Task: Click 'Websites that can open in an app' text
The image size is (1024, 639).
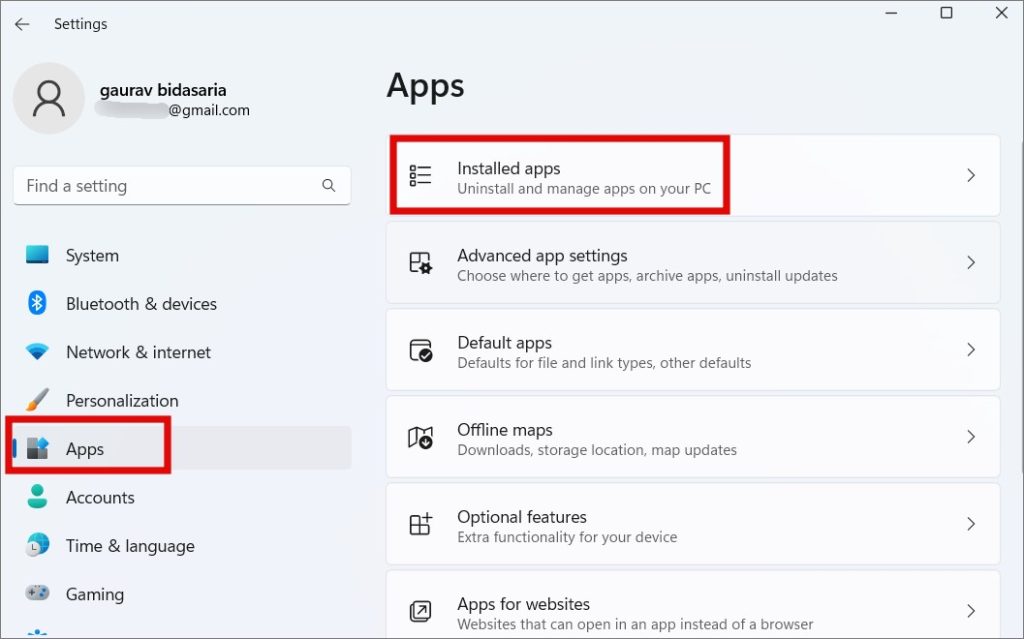Action: coord(635,624)
